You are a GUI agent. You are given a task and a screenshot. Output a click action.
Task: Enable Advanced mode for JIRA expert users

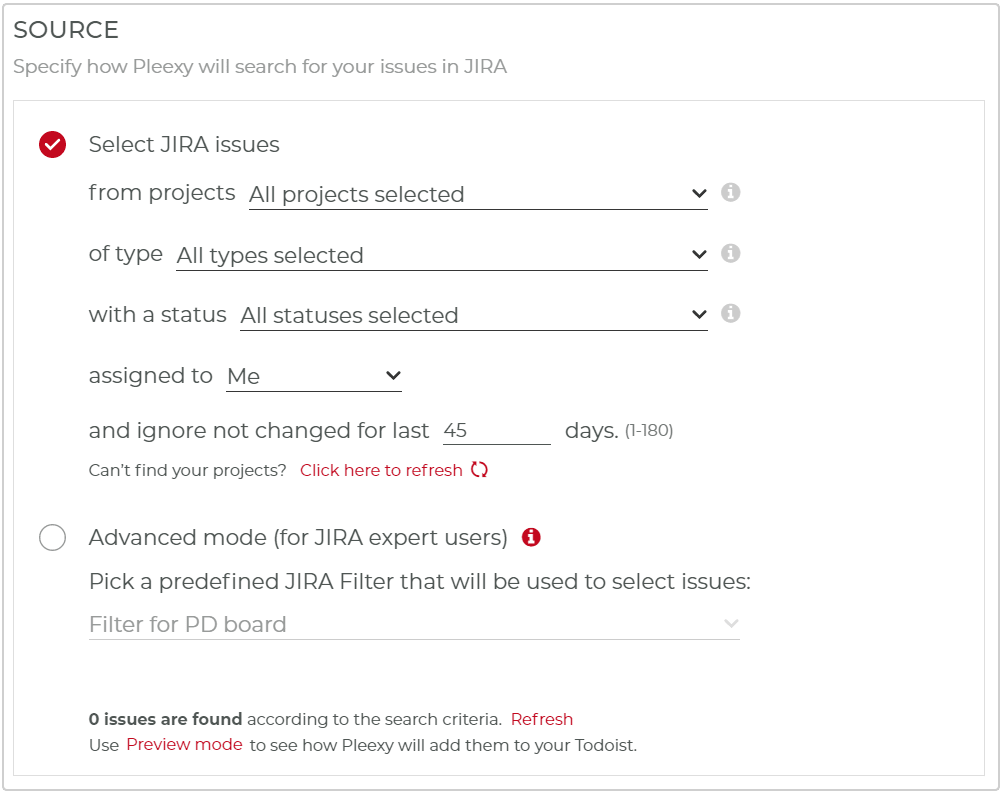[52, 537]
